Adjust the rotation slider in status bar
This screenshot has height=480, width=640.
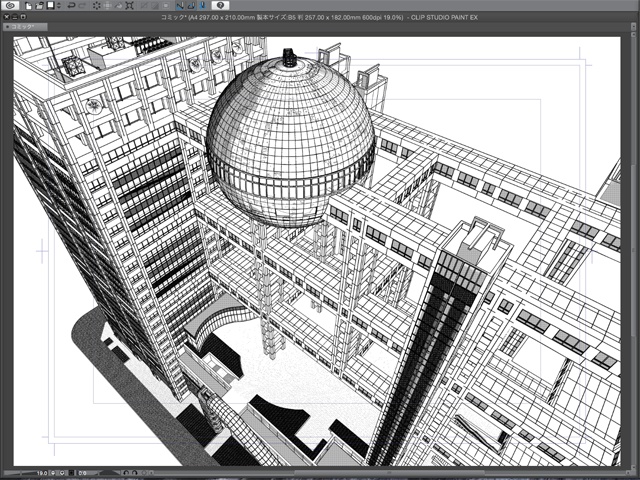pyautogui.click(x=109, y=473)
